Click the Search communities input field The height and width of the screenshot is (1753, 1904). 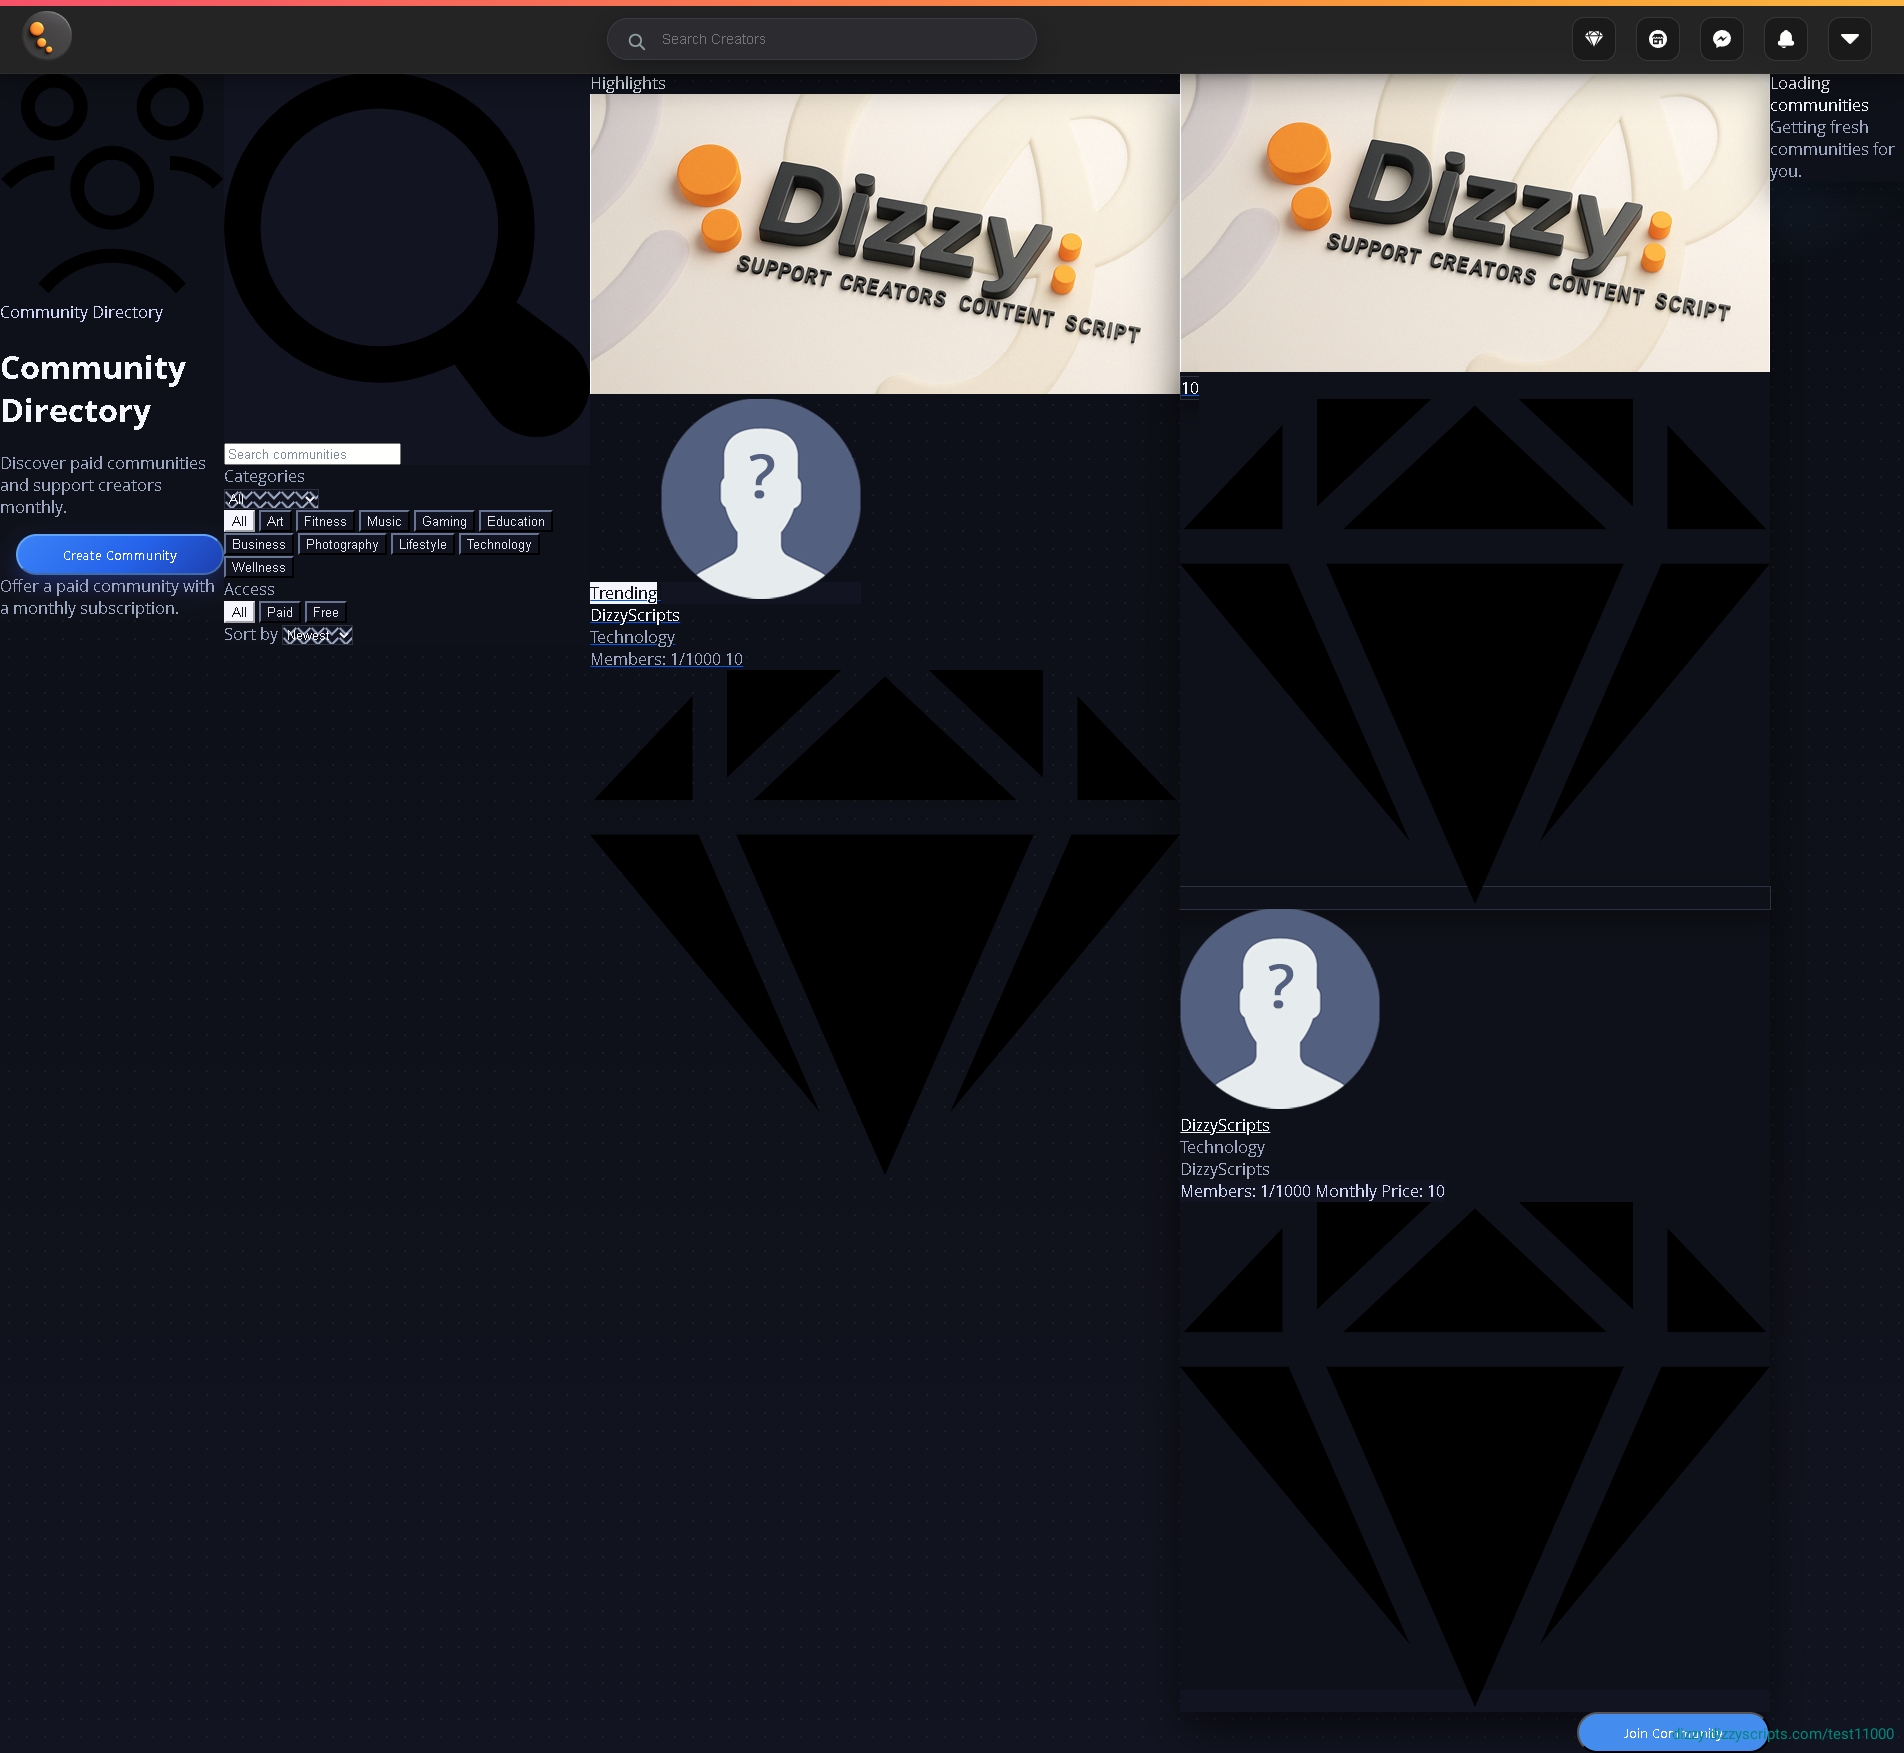(x=312, y=454)
